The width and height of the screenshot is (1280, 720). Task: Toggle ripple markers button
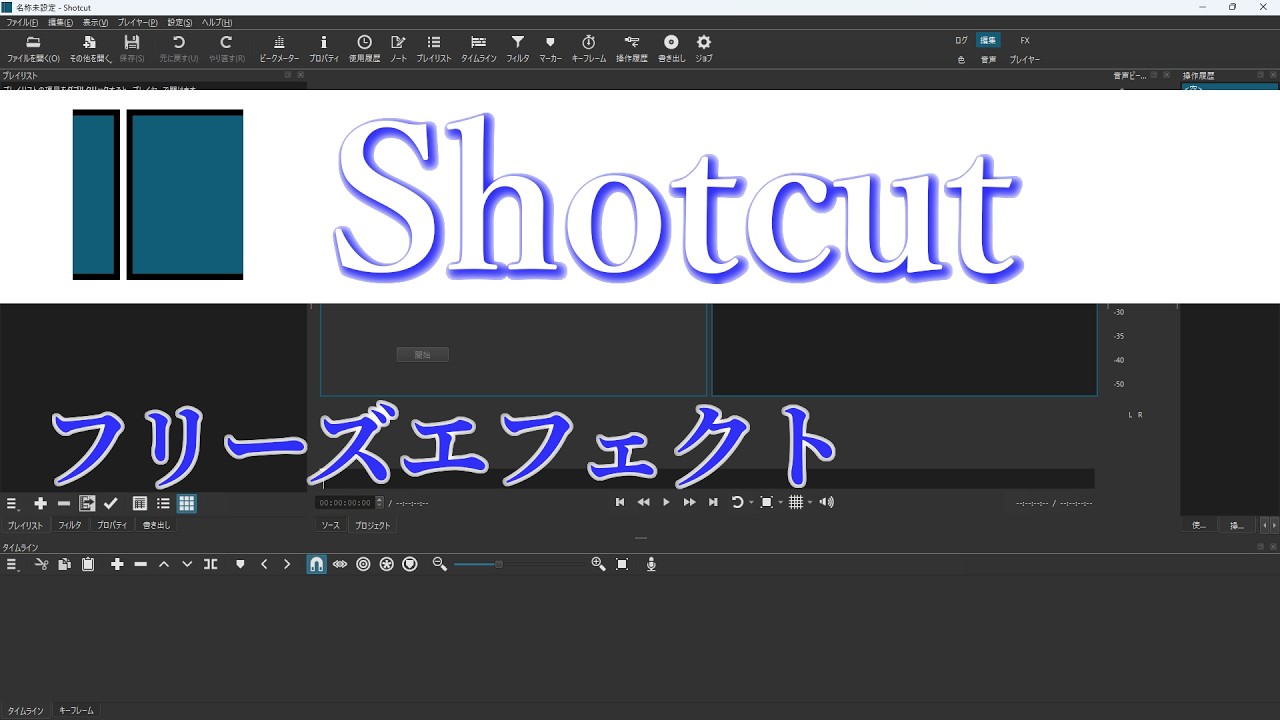410,564
